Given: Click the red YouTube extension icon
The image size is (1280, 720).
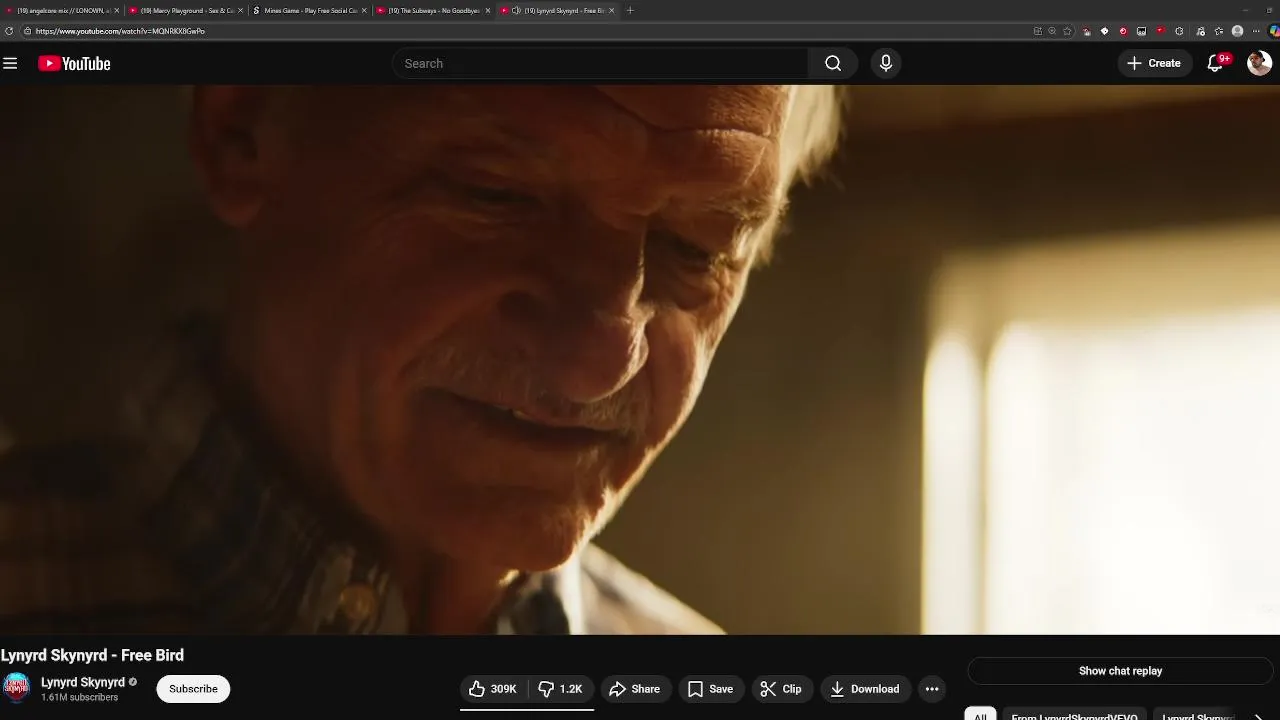Looking at the screenshot, I should [x=1160, y=31].
